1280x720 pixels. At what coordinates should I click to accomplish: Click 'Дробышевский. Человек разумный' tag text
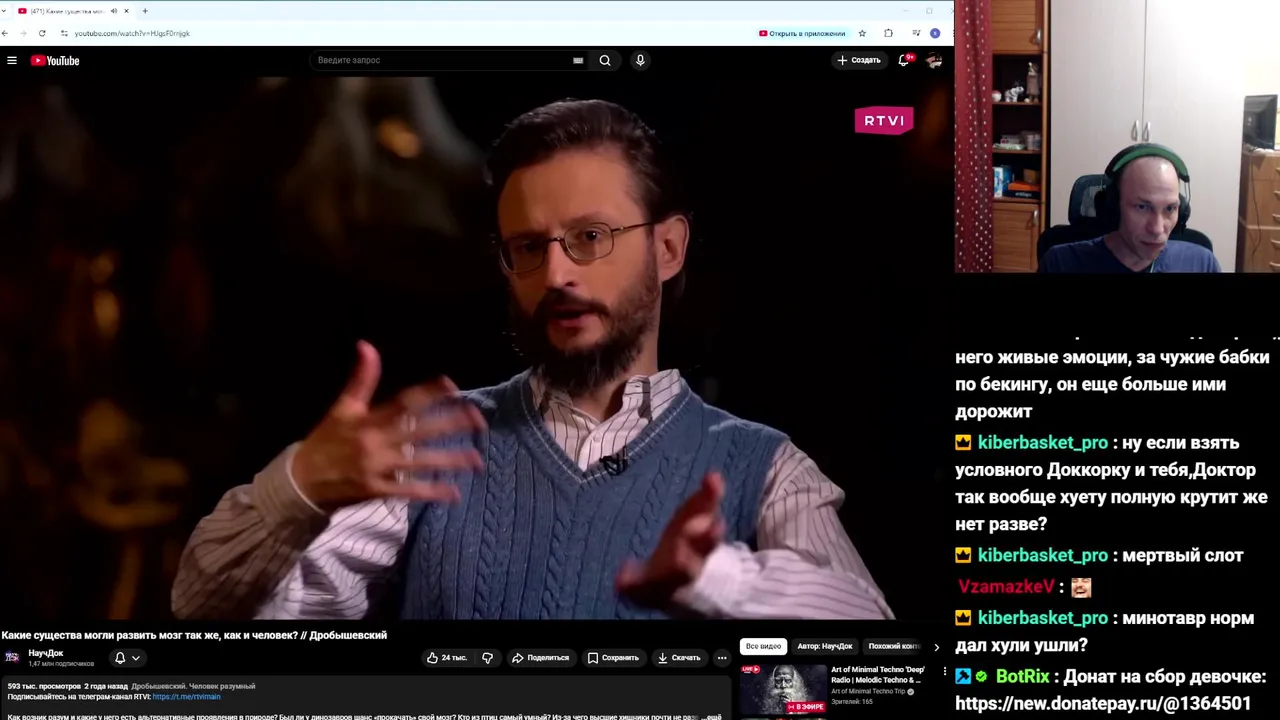(193, 686)
